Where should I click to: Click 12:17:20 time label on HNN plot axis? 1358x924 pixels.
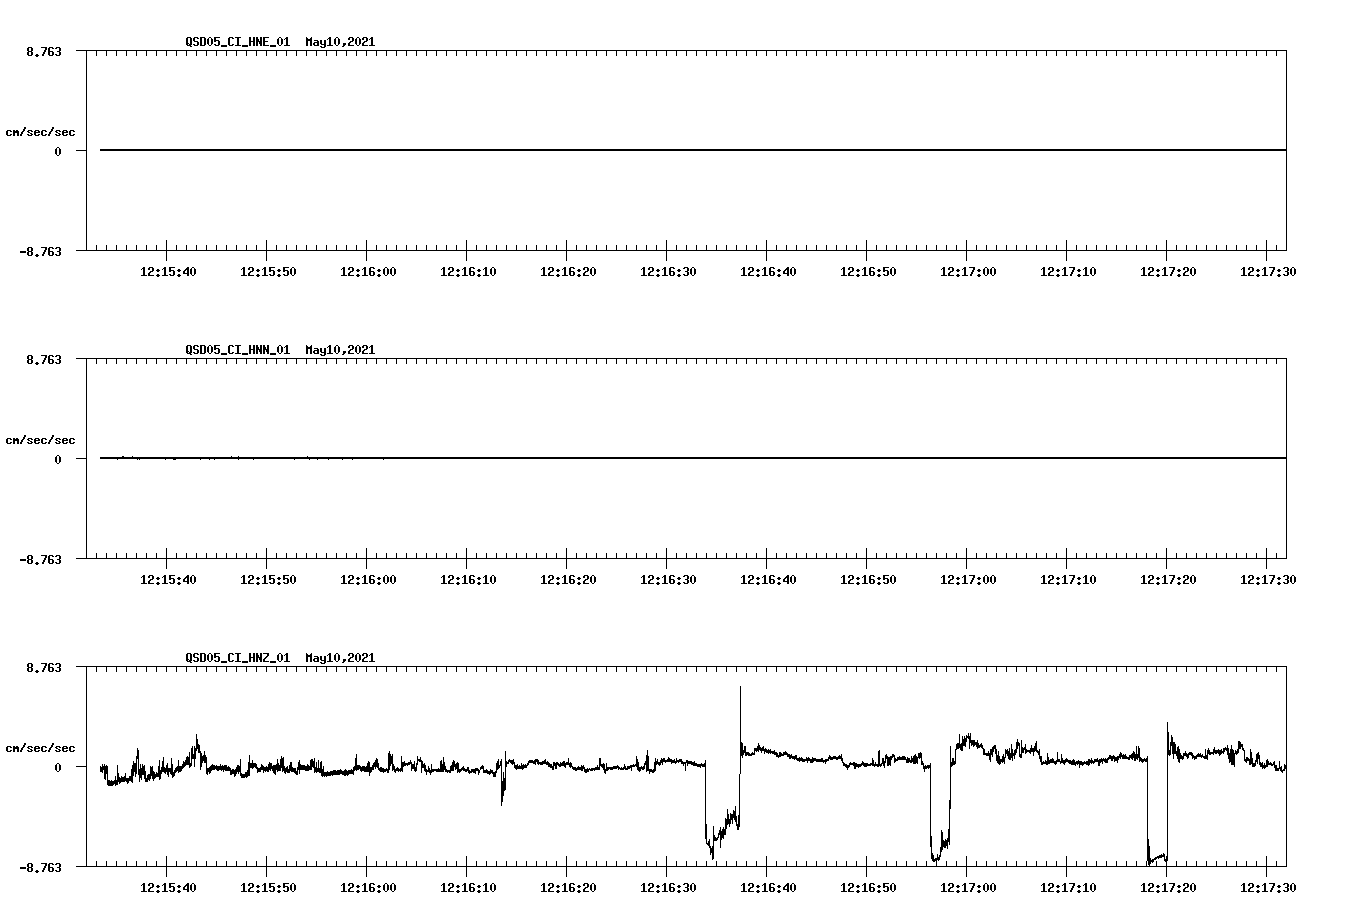click(1168, 579)
